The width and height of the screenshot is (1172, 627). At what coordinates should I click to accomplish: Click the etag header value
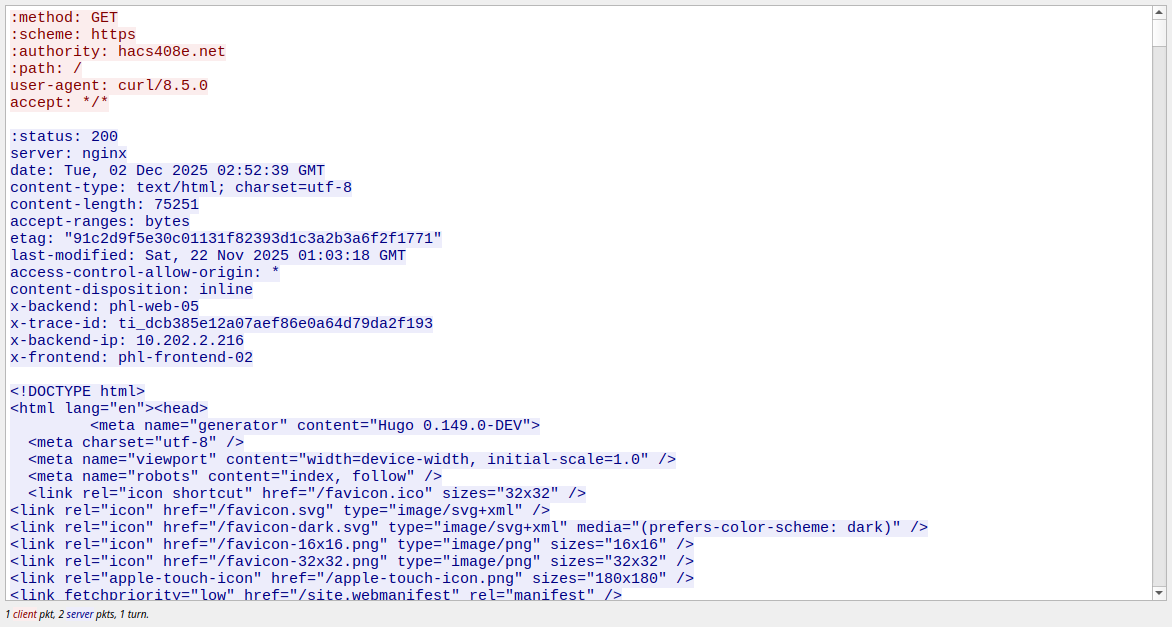[253, 238]
